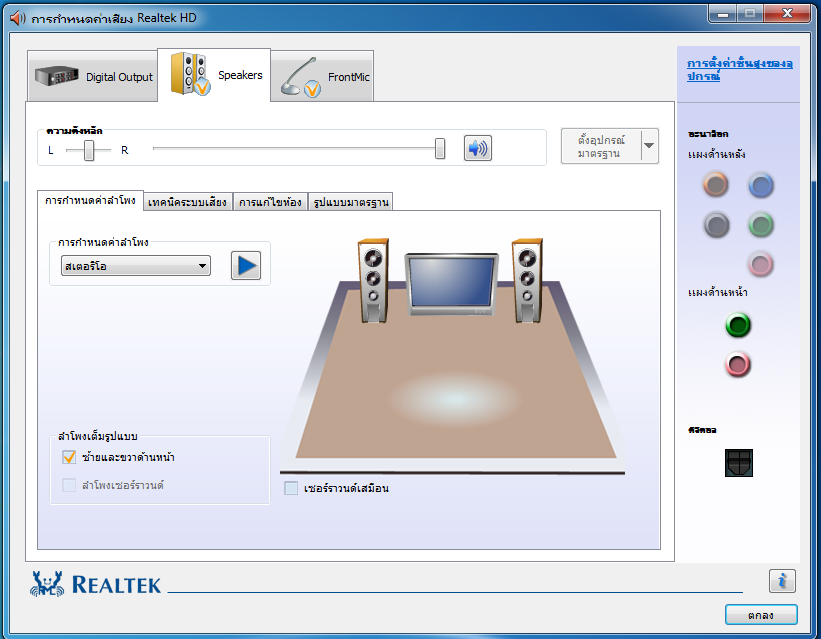The height and width of the screenshot is (639, 821).
Task: Open speaker configuration subtab (การกำหนดค่าลำโพง)
Action: 90,201
